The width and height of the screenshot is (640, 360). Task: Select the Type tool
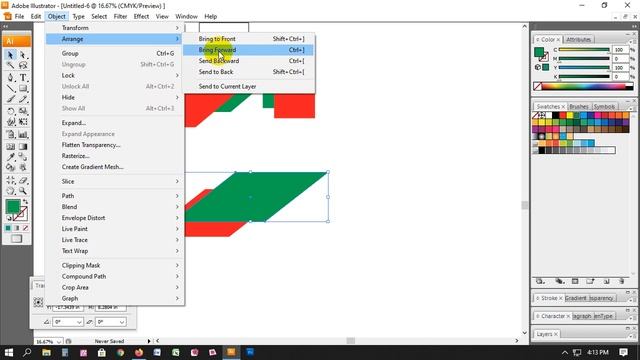(x=23, y=78)
